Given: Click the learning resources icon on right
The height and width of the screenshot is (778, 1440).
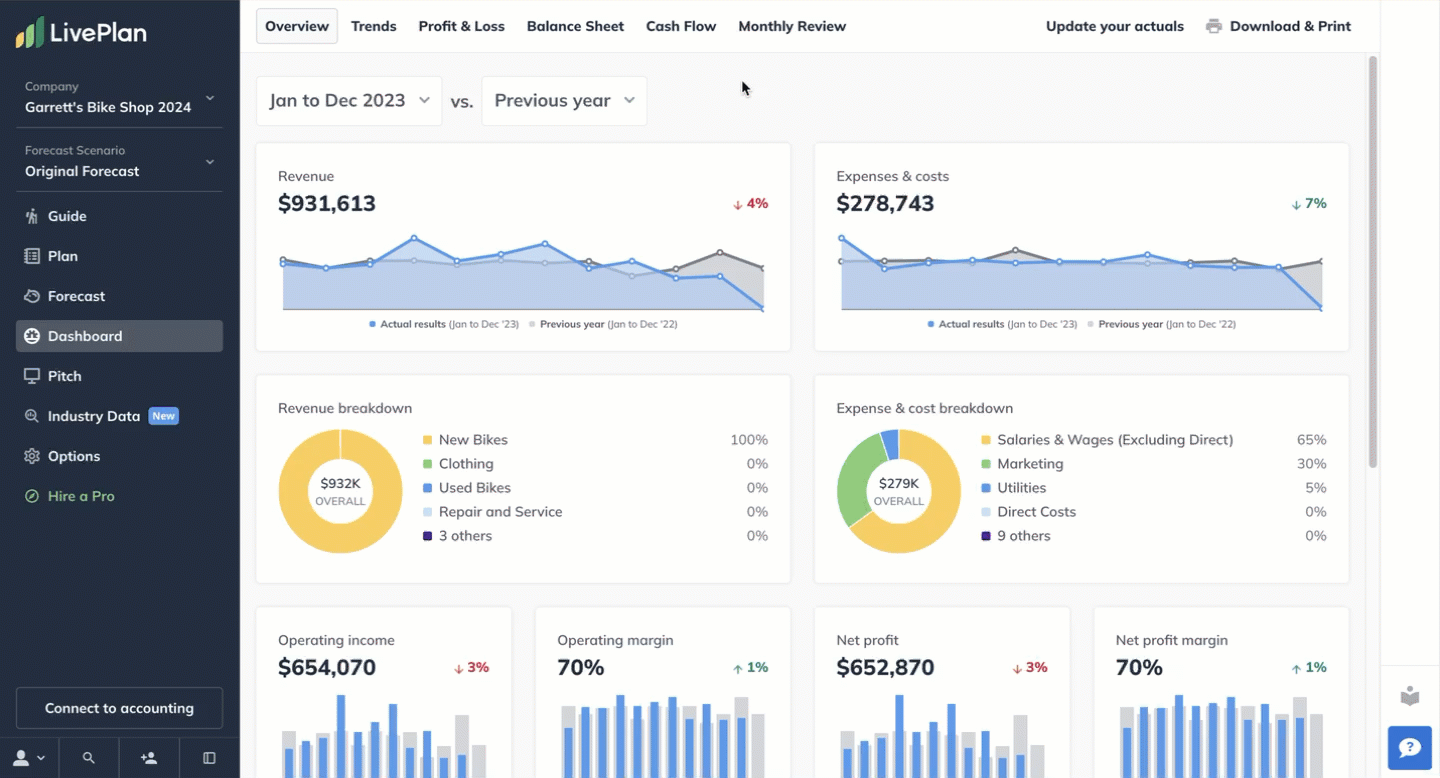Looking at the screenshot, I should [1410, 696].
